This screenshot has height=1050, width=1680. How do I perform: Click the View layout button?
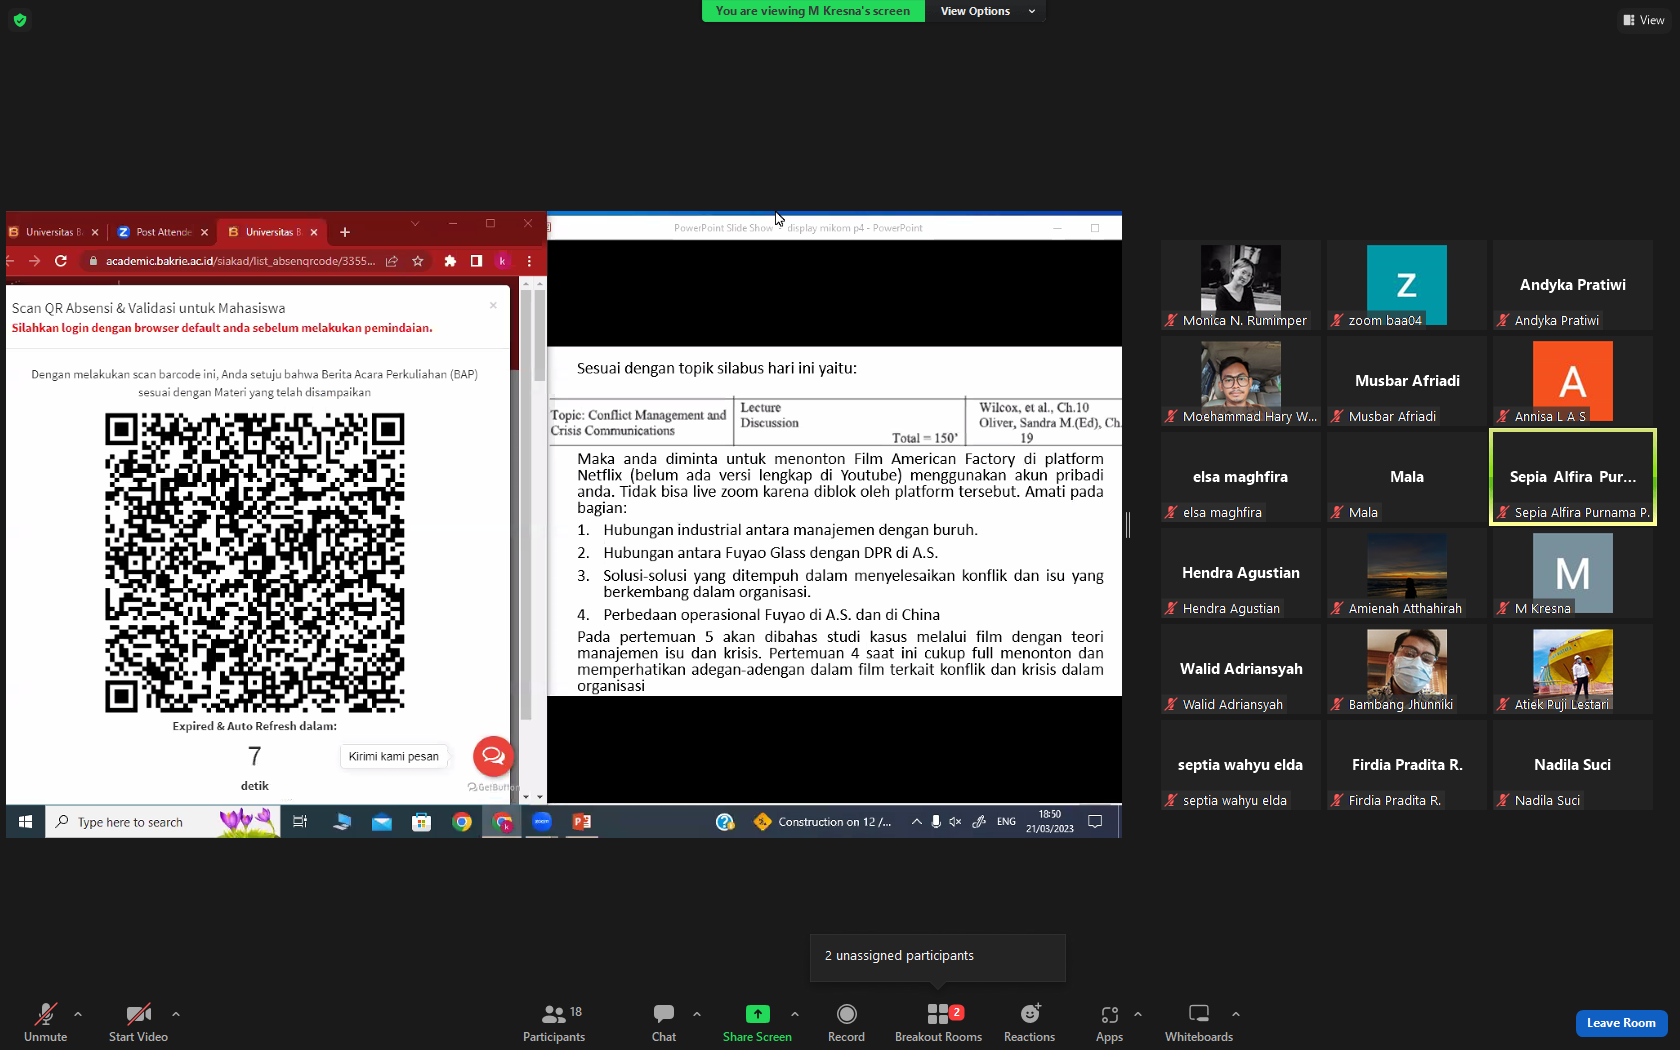[x=1644, y=20]
